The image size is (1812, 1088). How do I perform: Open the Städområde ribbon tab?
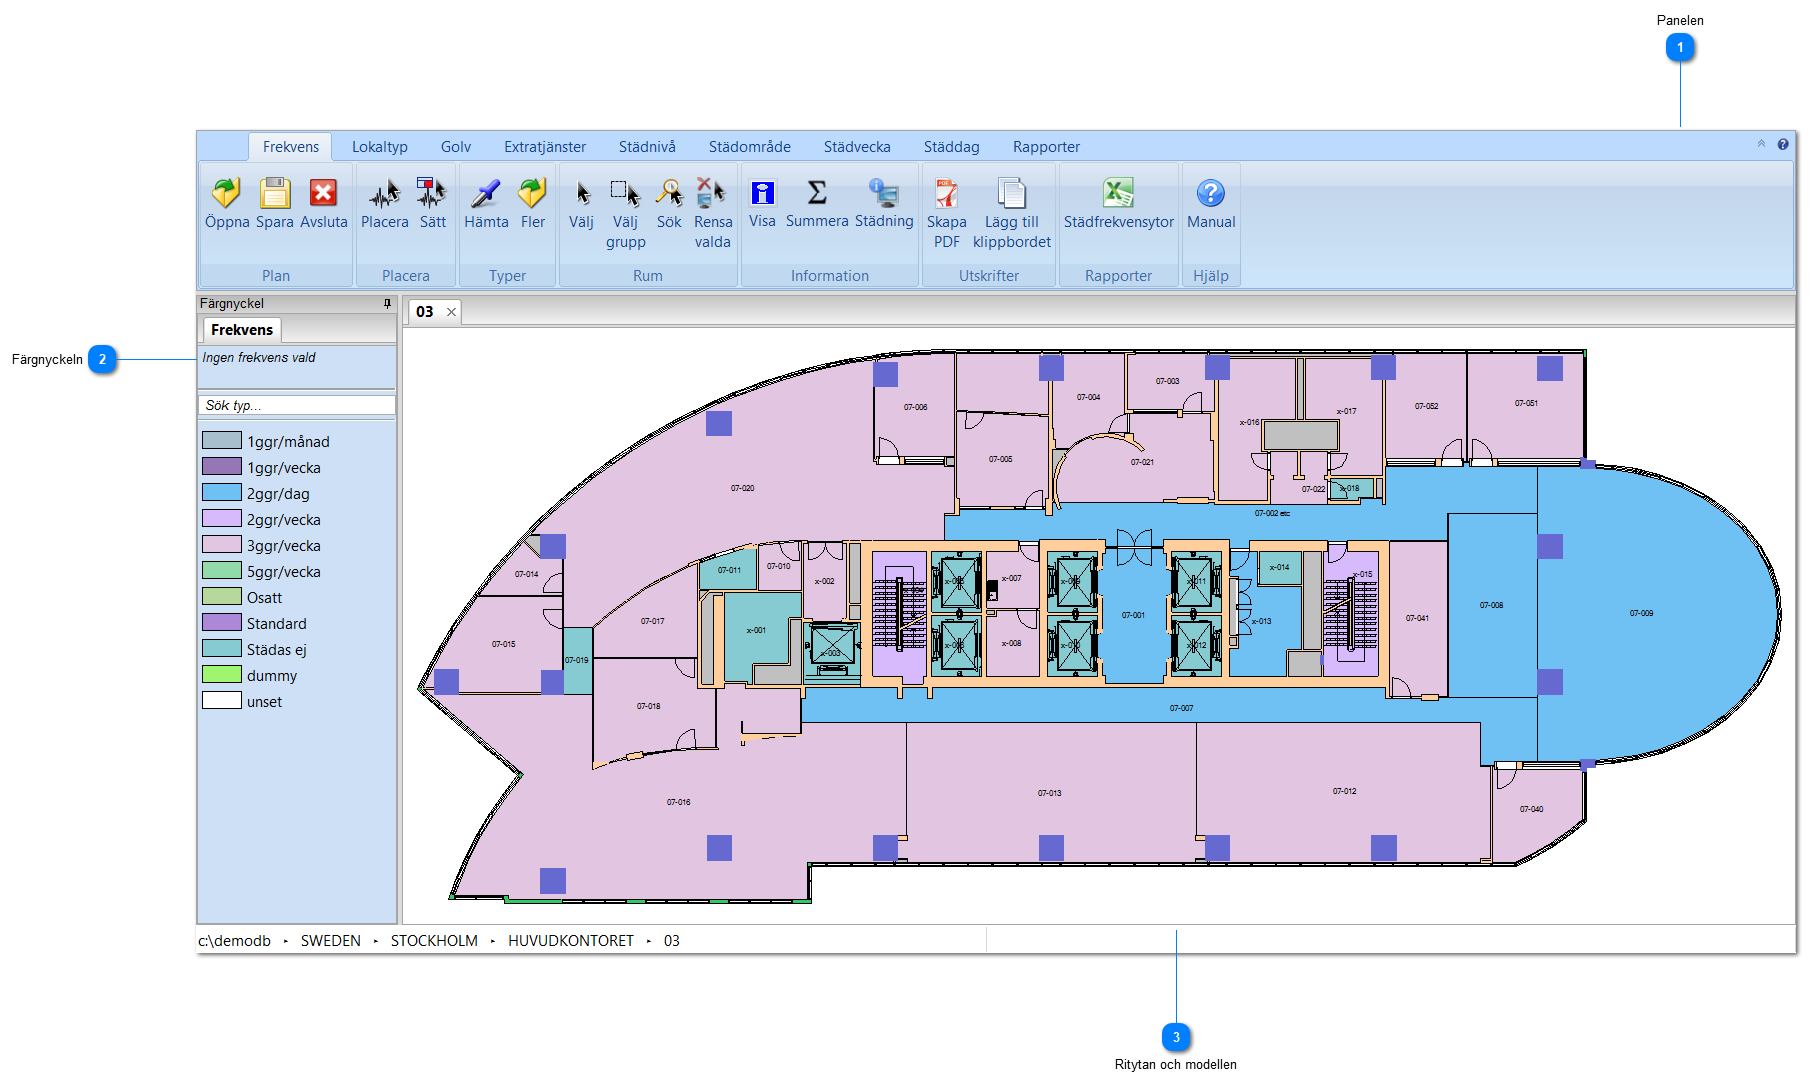pos(749,147)
